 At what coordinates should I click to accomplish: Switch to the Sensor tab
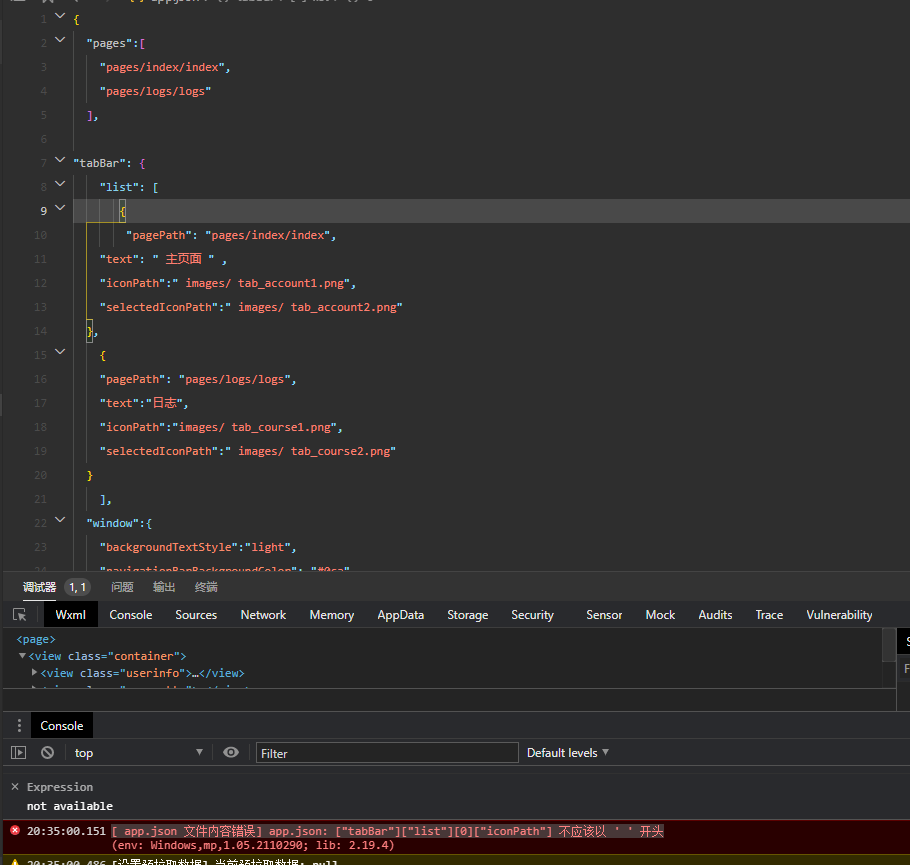pyautogui.click(x=604, y=615)
